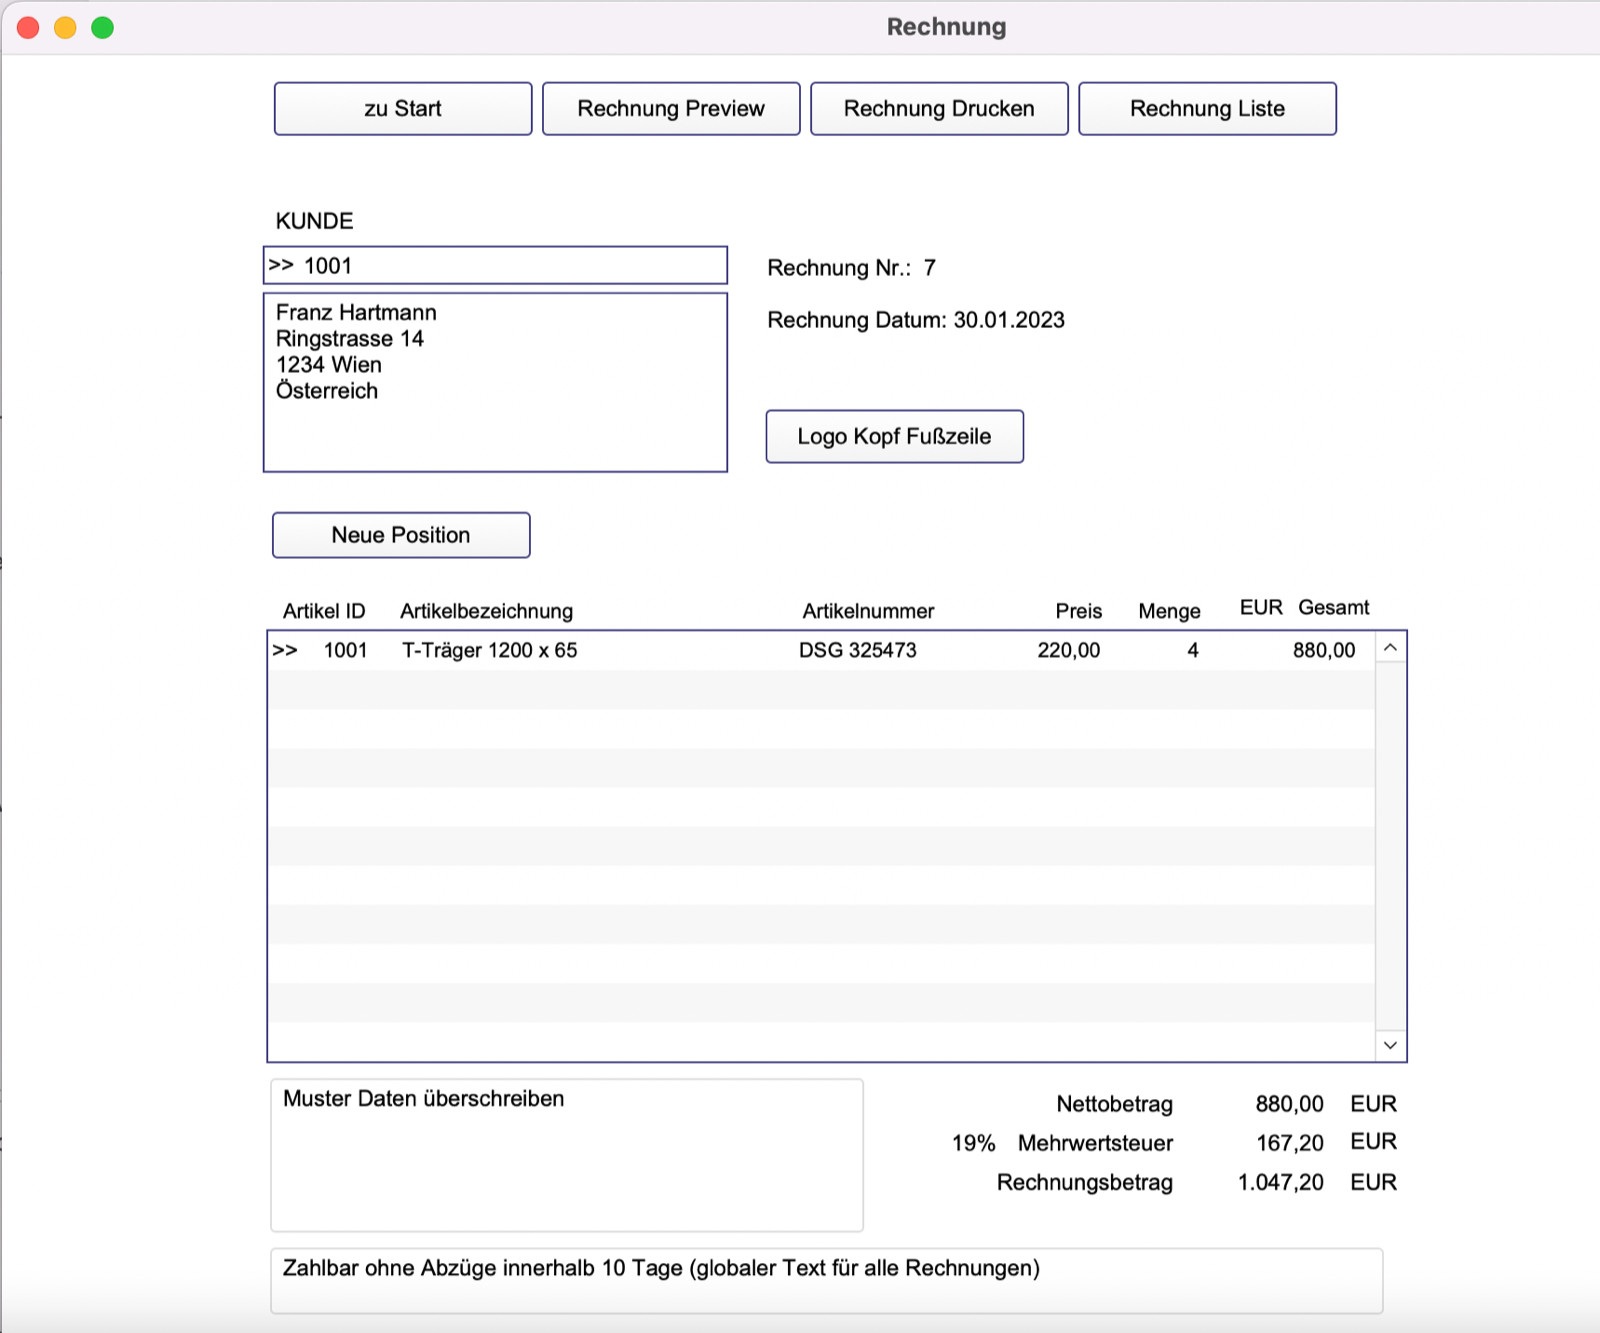Click the row Gesamt value 880,00
1600x1333 pixels.
pyautogui.click(x=1324, y=651)
